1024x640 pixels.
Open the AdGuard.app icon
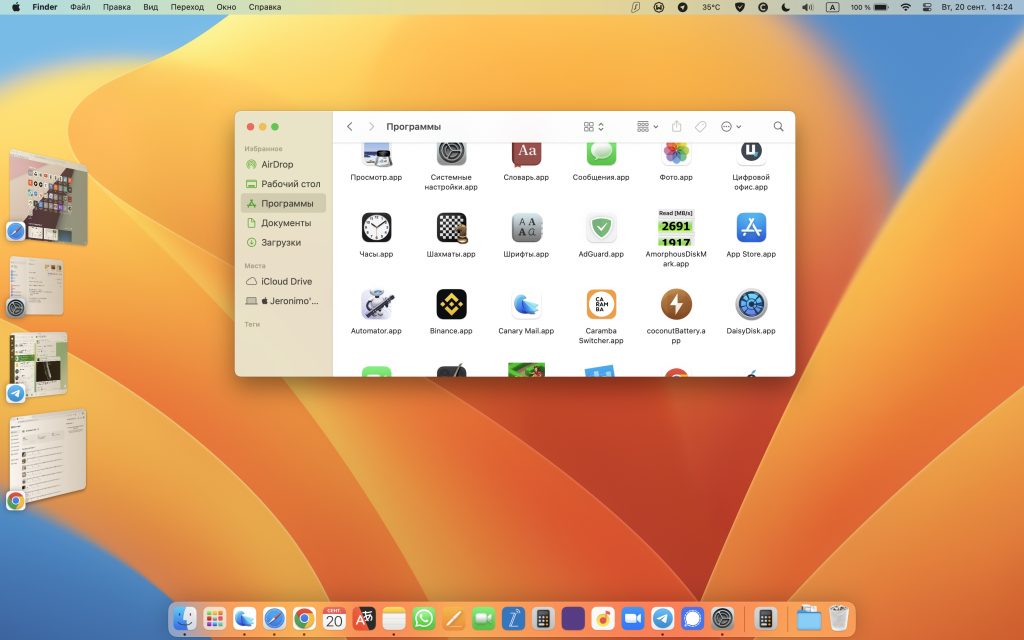click(601, 228)
